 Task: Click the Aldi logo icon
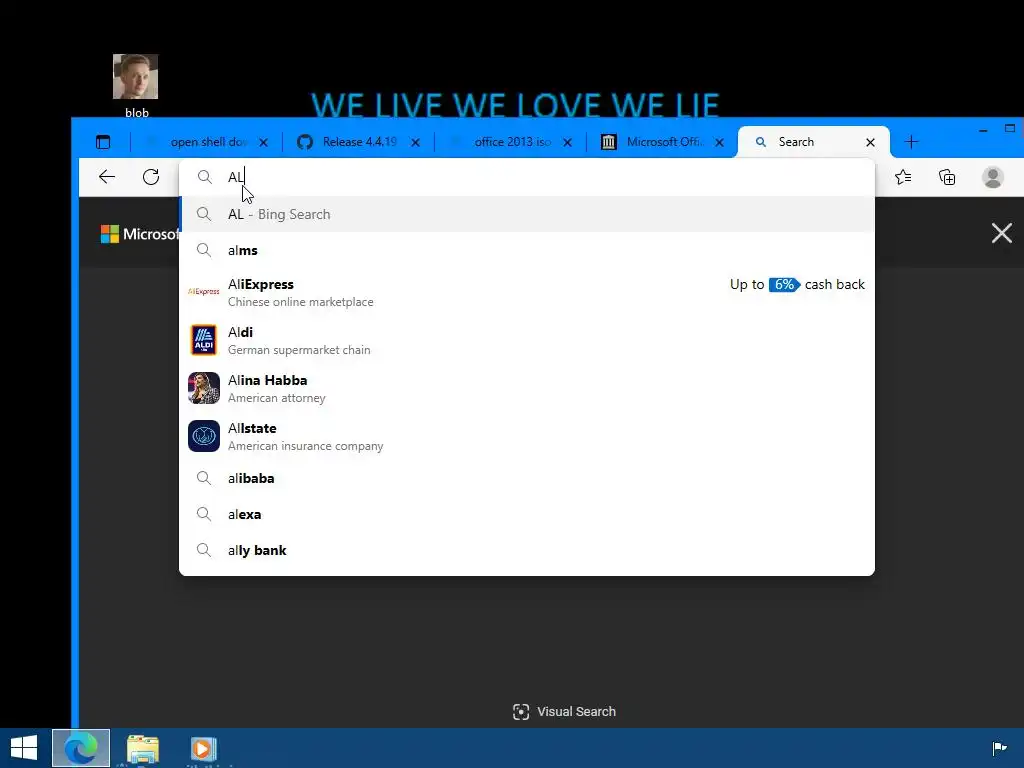pos(204,340)
